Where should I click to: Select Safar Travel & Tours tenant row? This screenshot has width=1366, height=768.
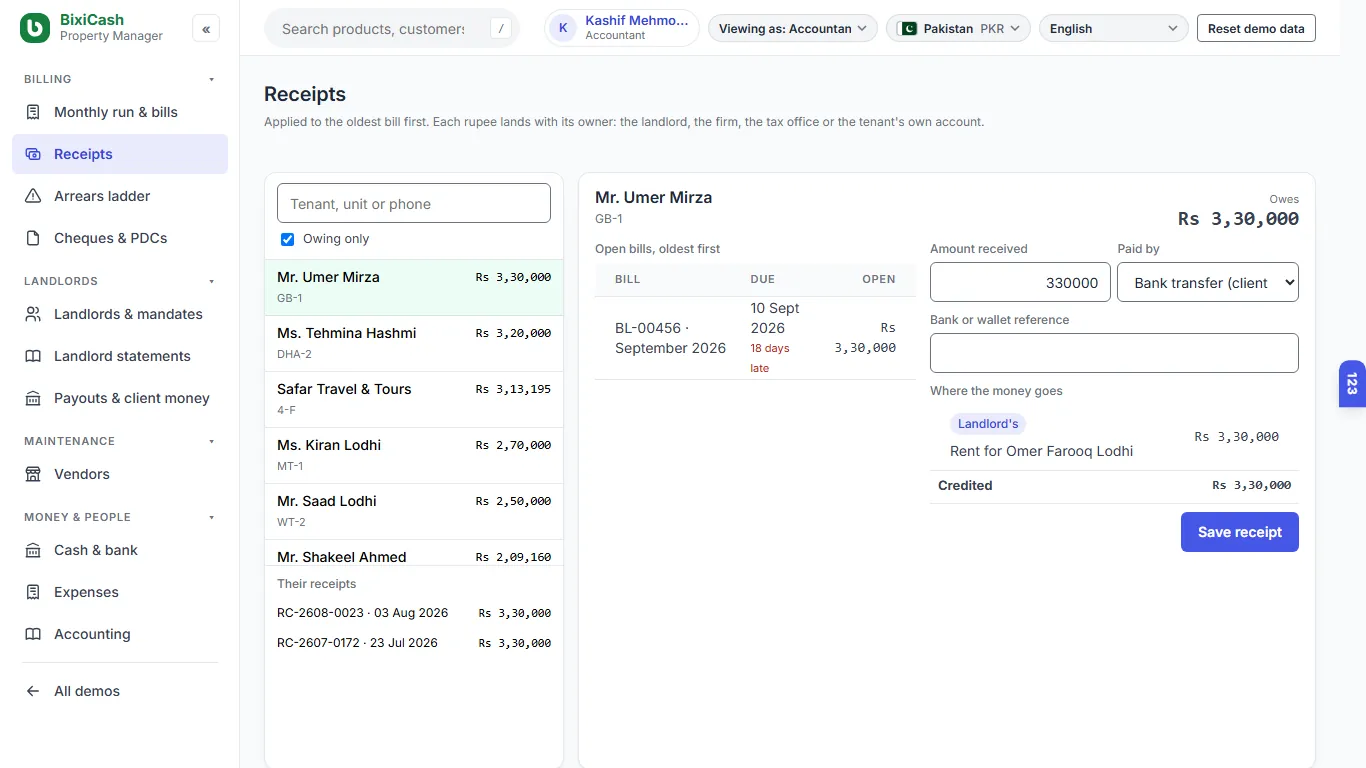click(414, 400)
